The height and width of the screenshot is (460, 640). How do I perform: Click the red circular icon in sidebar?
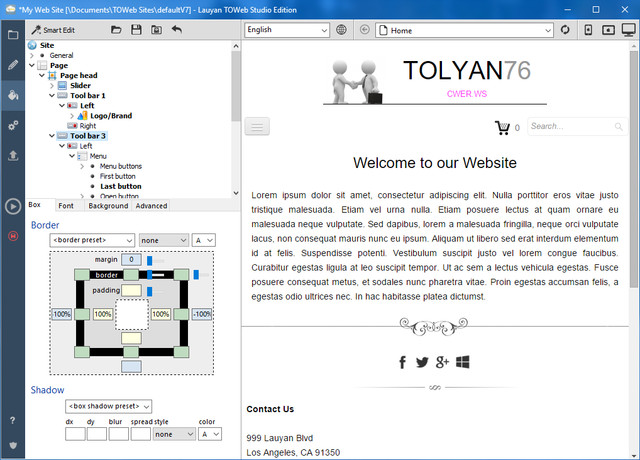coord(13,236)
